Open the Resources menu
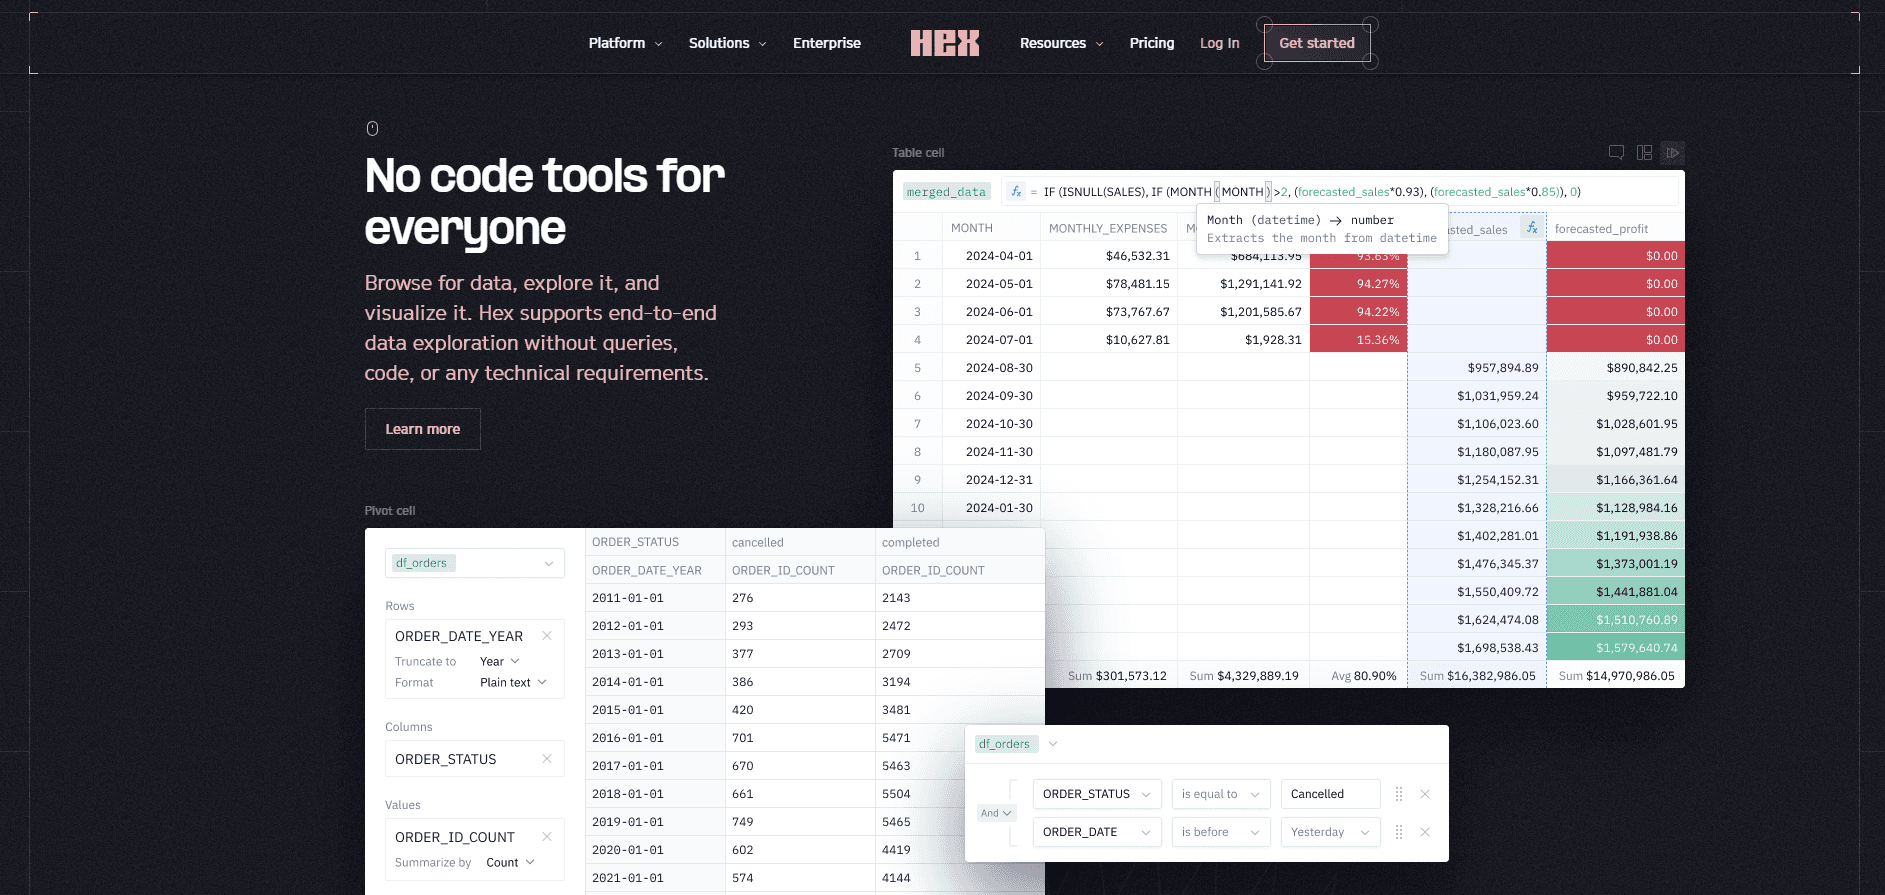Screen dimensions: 1885x895 (x=1061, y=43)
